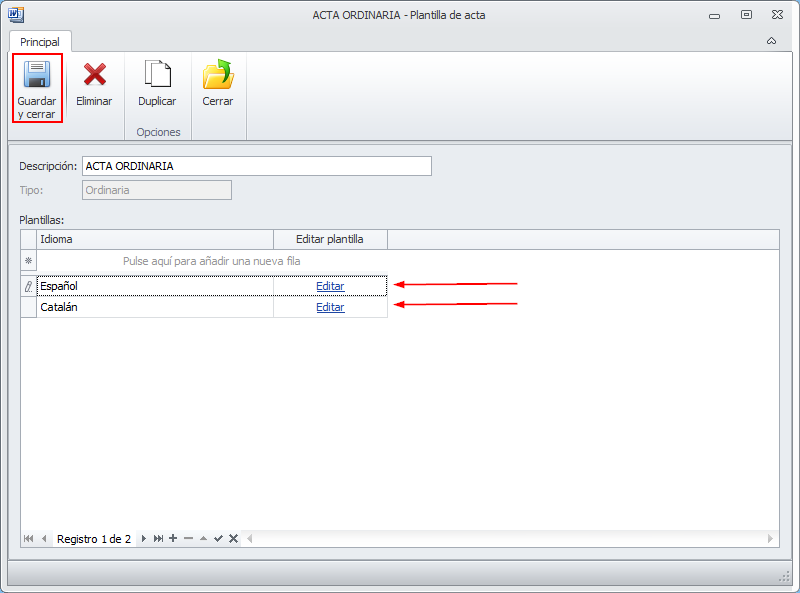This screenshot has width=800, height=593.
Task: Open the Editar link for Catalán
Action: coord(330,307)
